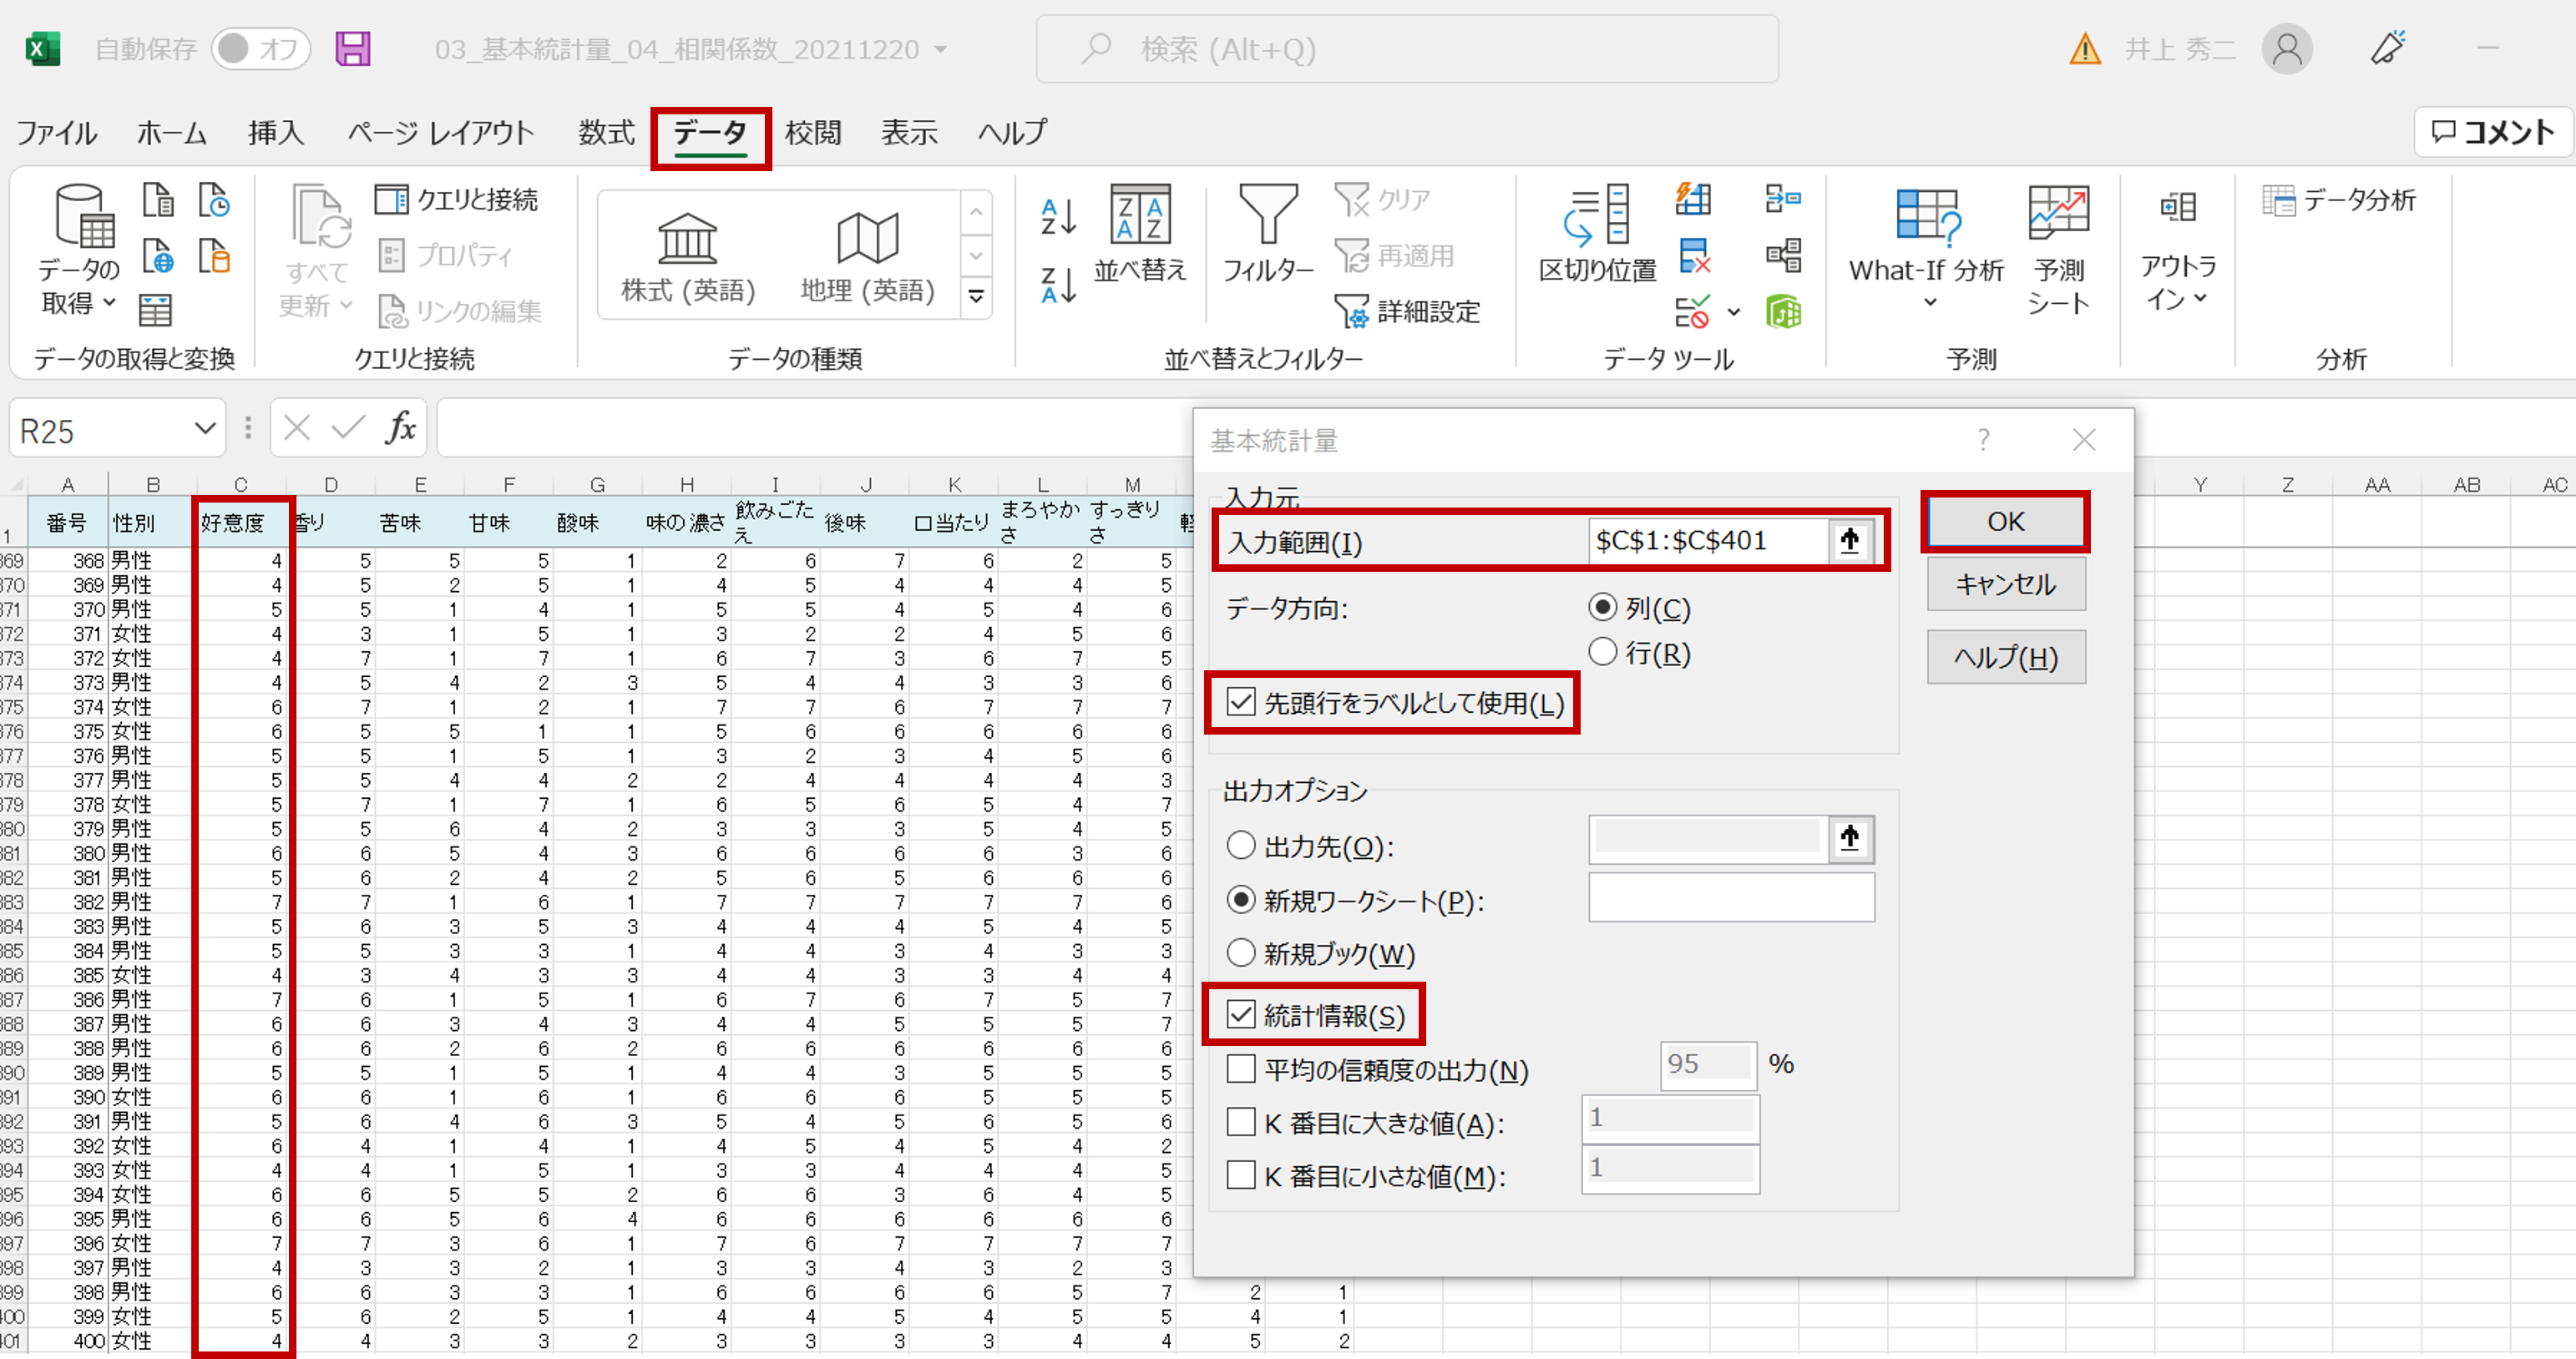Screen dimensions: 2576x1359
Task: Open Data Analysis (データ分析) tool
Action: coord(2340,200)
